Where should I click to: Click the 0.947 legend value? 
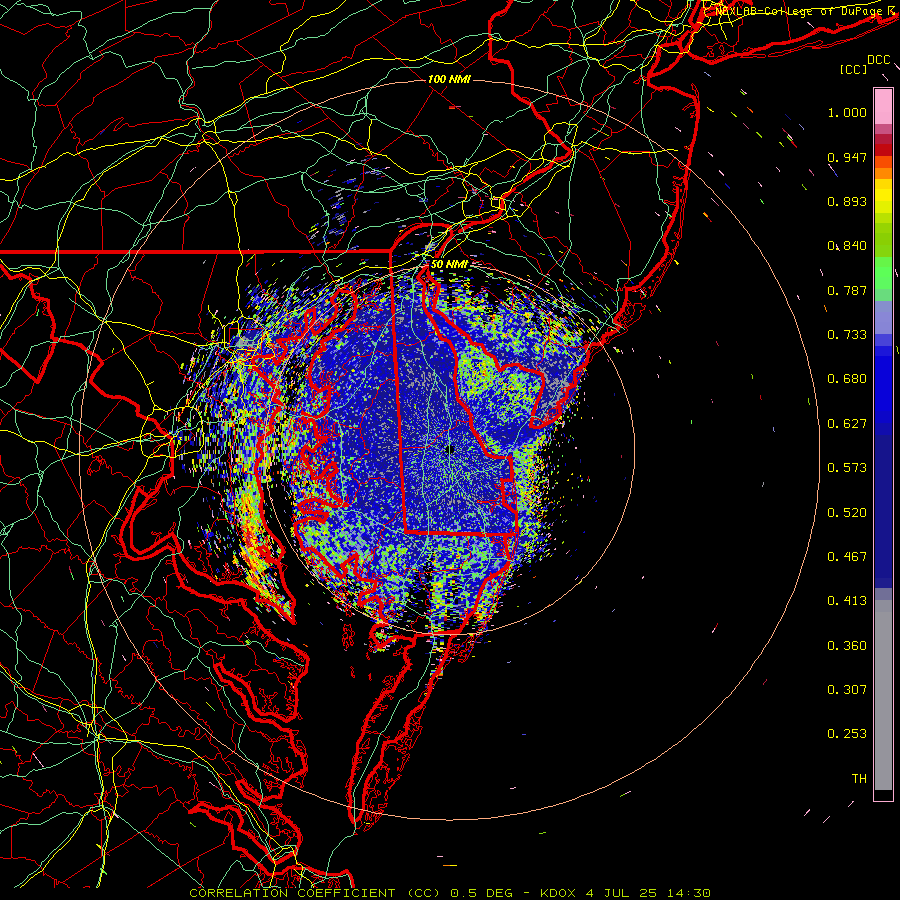847,157
